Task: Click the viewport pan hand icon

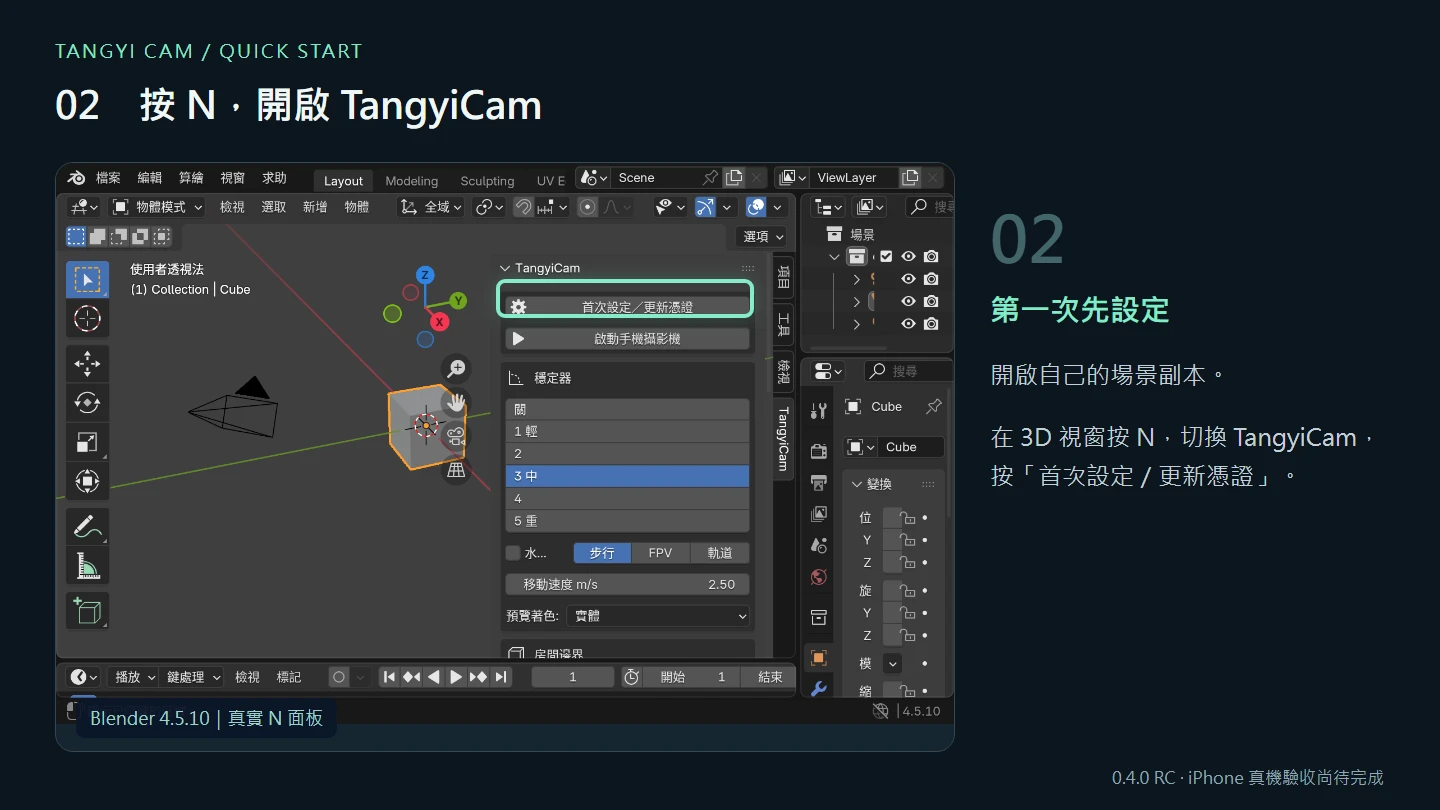Action: click(456, 402)
